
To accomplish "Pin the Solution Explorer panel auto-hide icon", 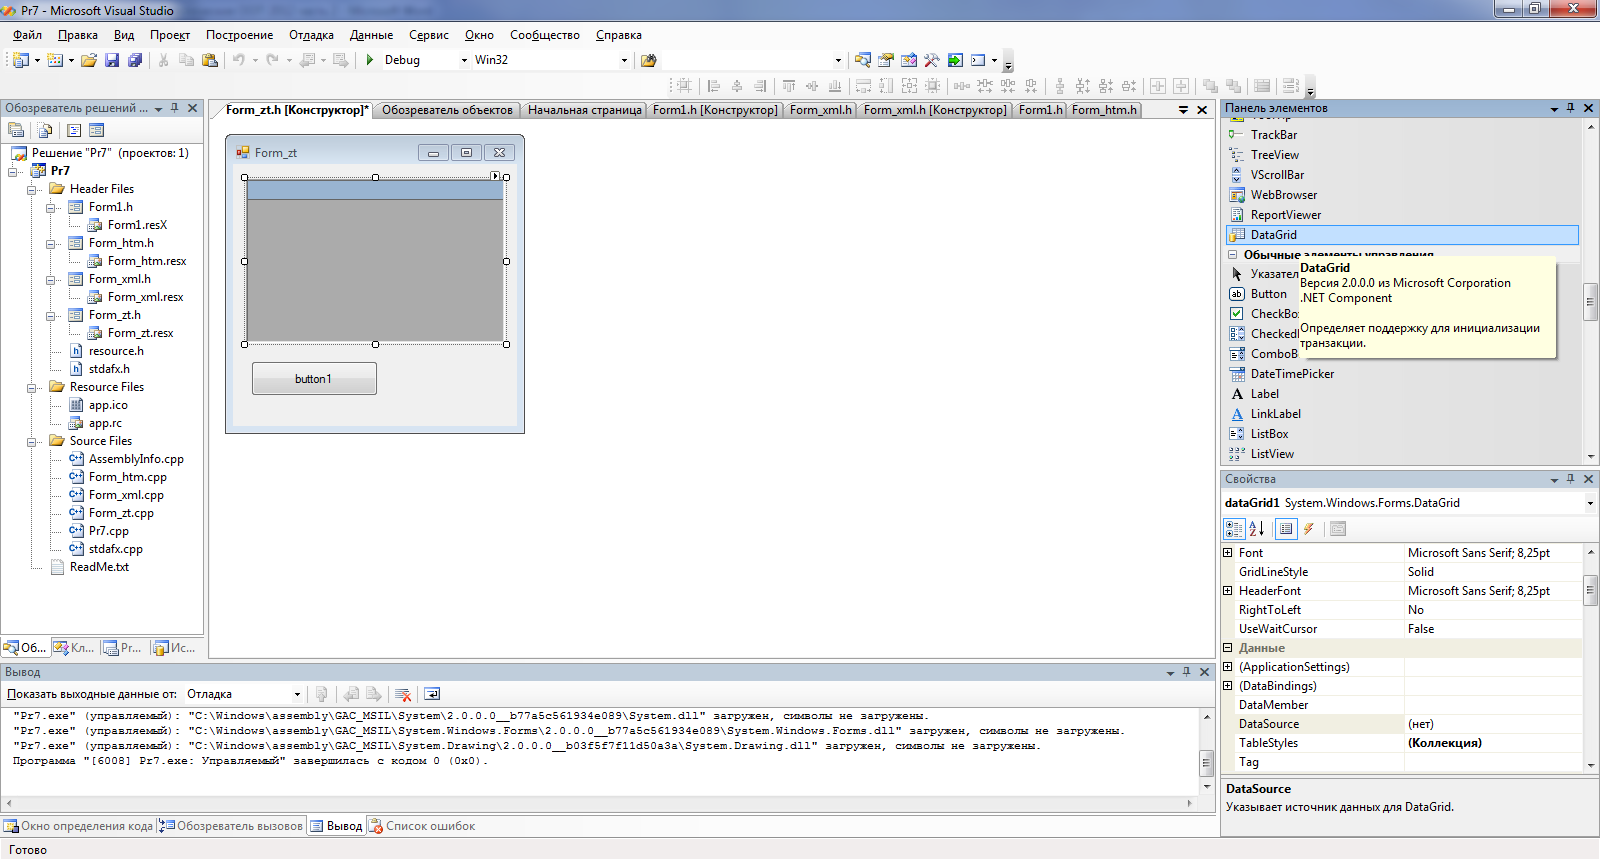I will point(175,108).
